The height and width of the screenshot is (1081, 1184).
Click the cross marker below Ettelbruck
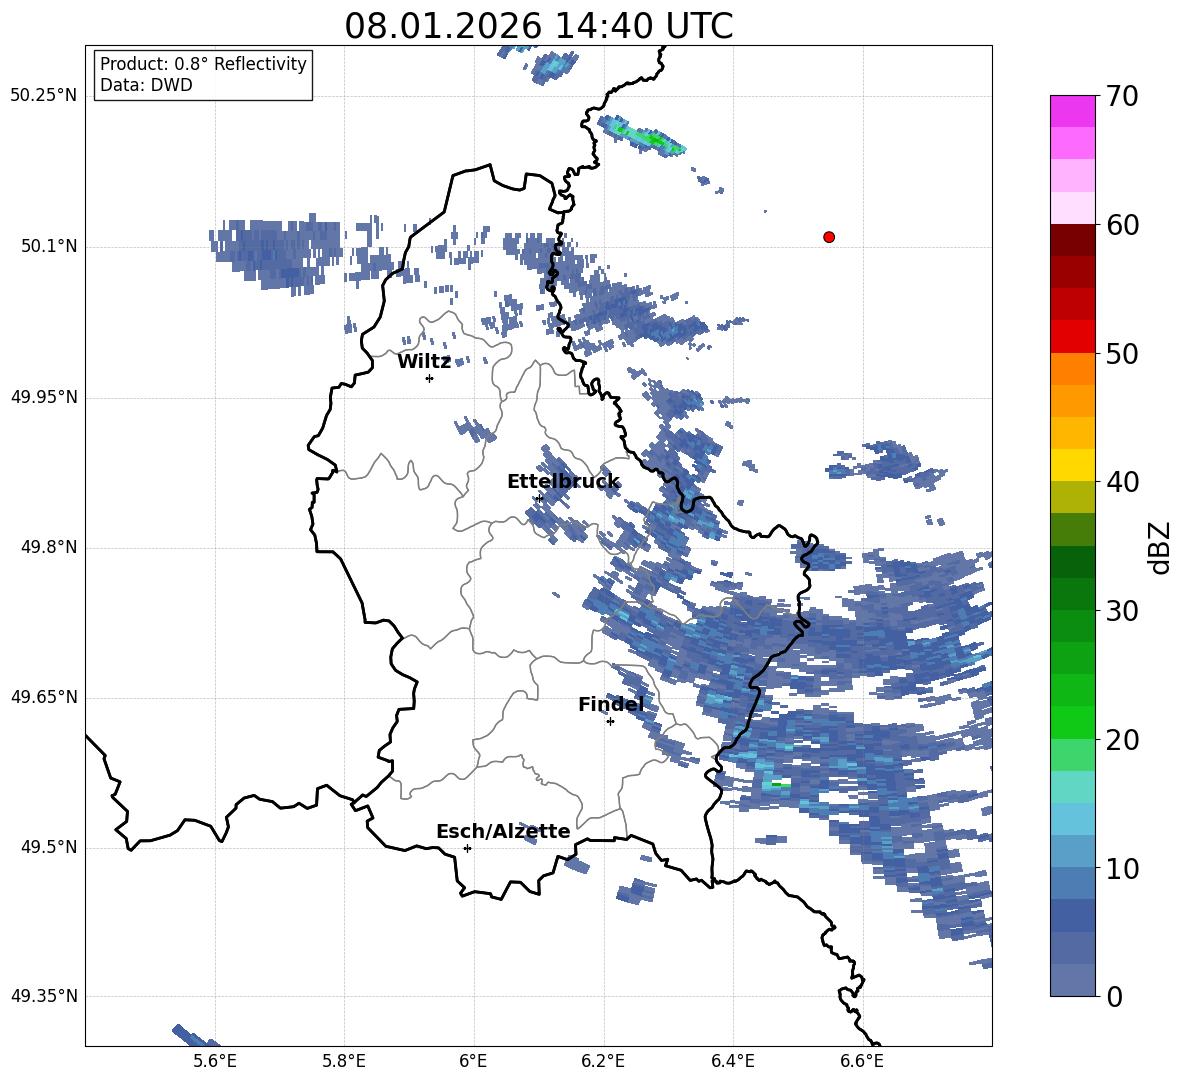pyautogui.click(x=538, y=498)
